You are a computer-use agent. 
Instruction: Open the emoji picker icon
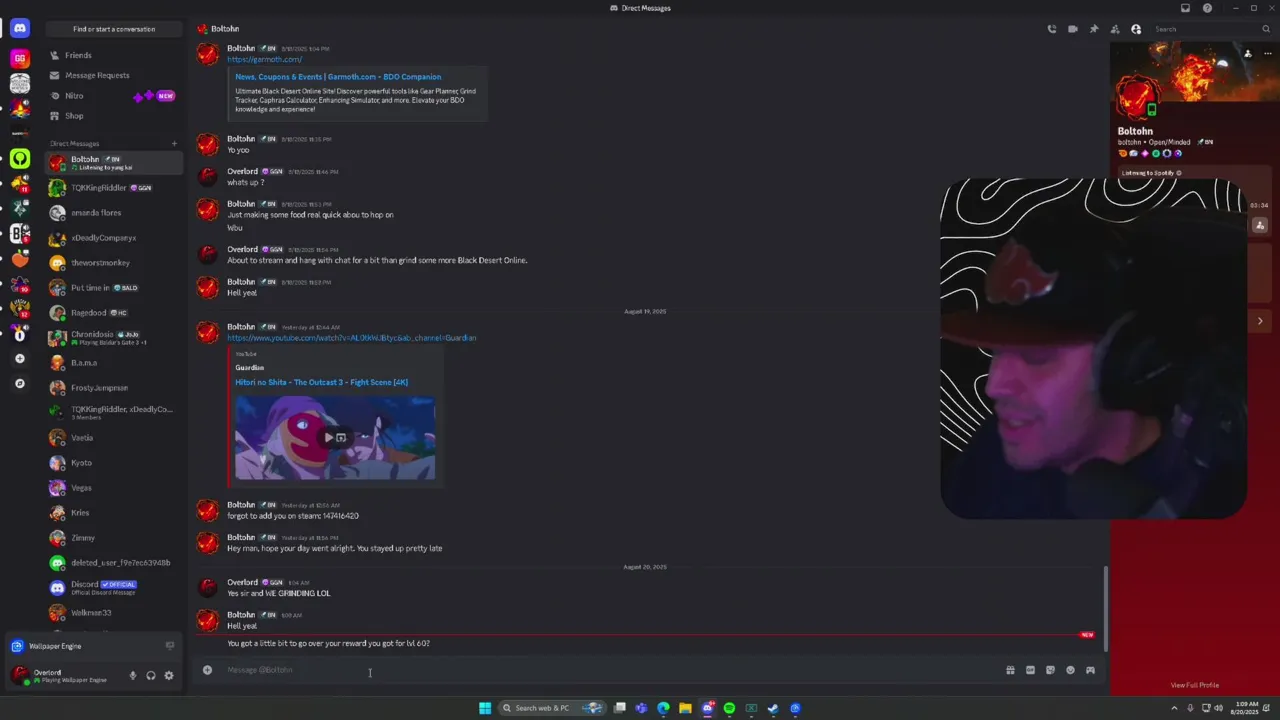1070,670
